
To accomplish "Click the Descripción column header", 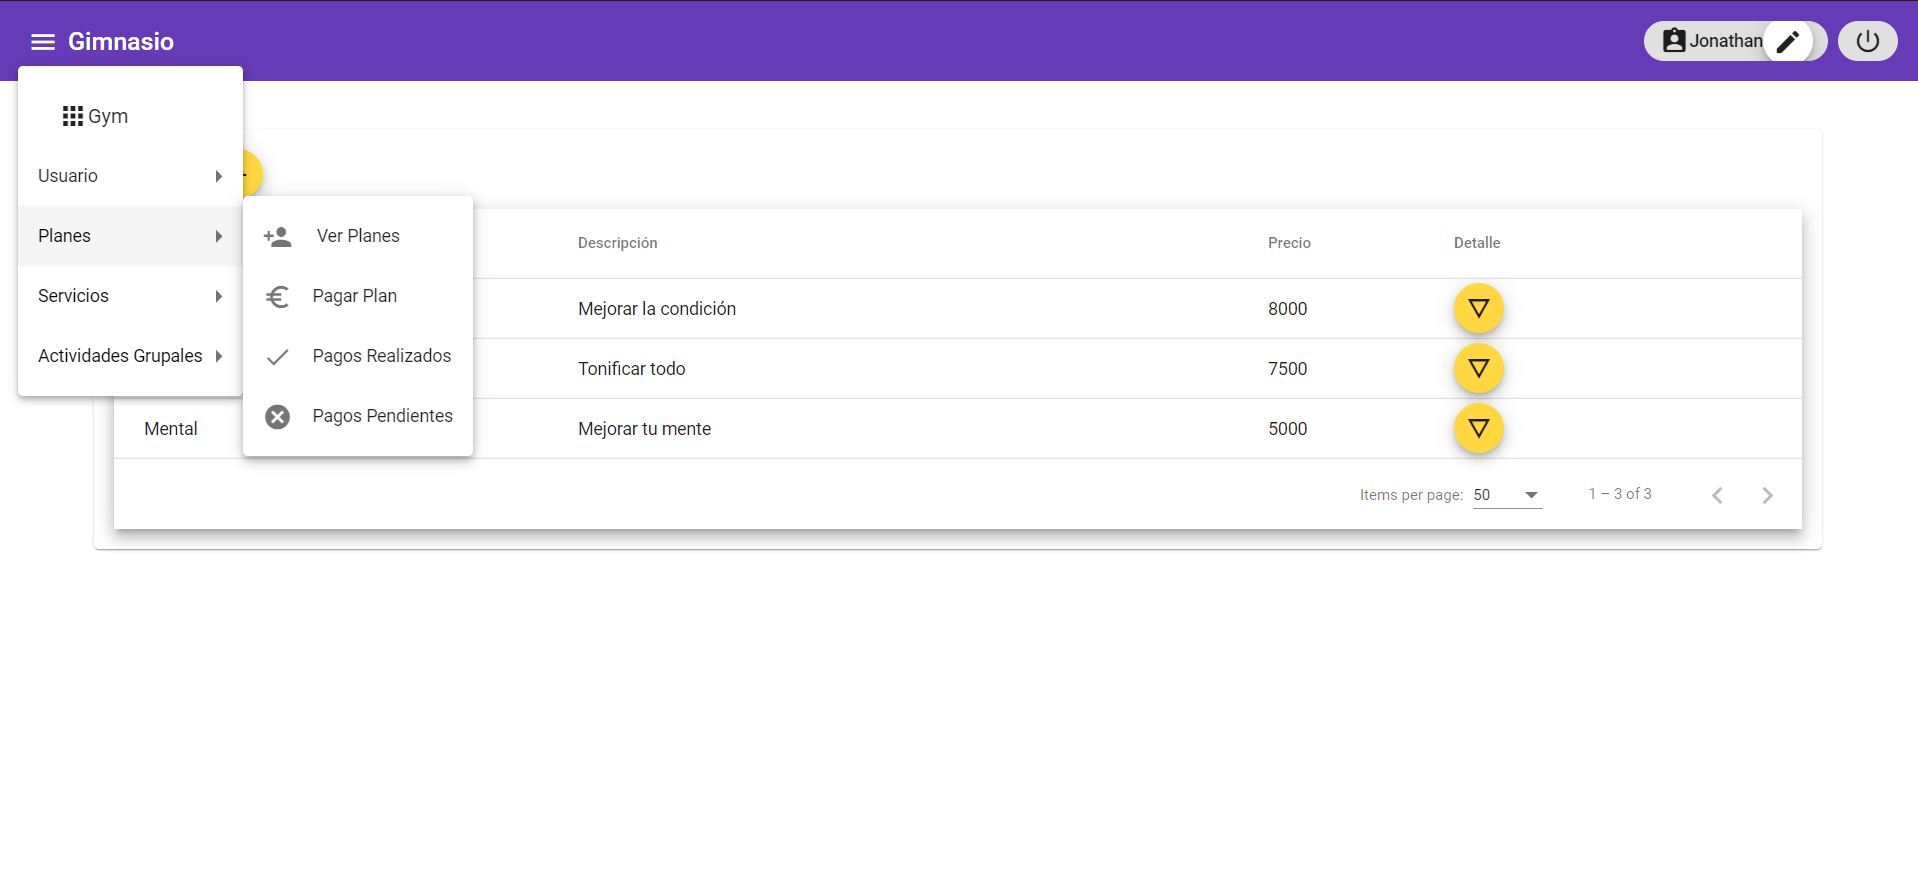I will 617,243.
